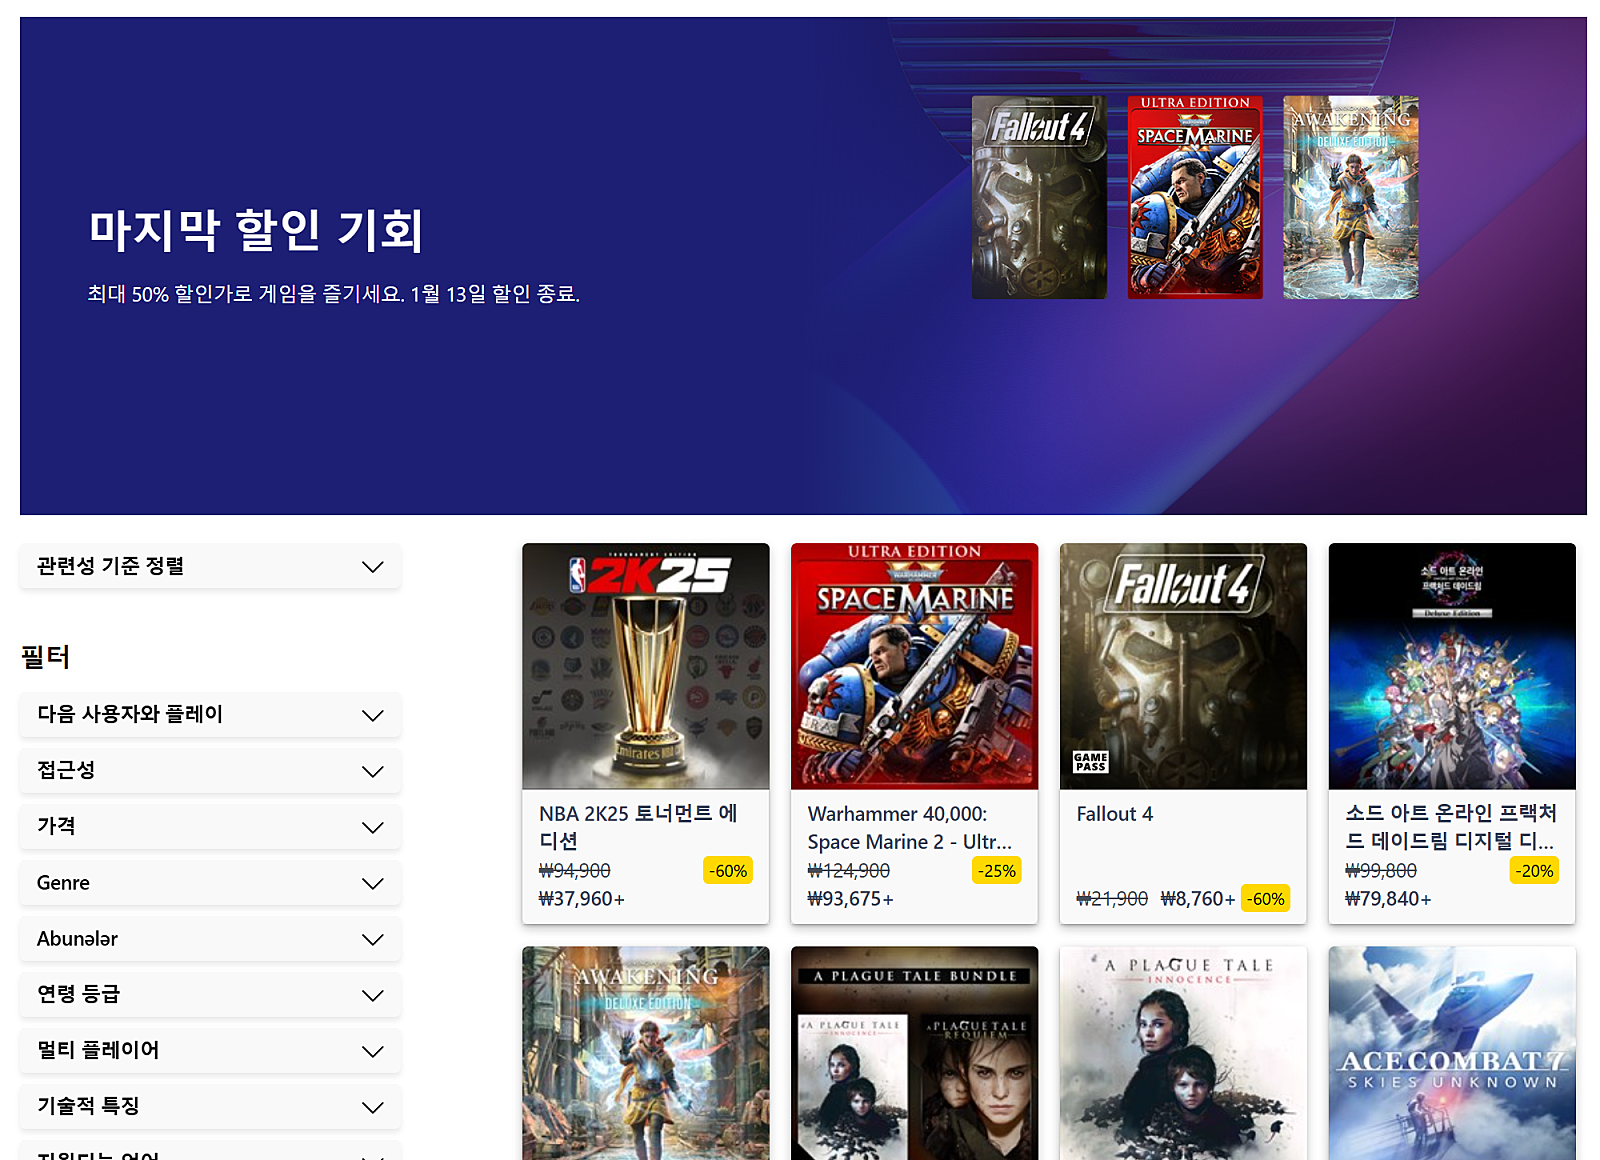
Task: Click the 소드 아트 온라인 프랙처드 데이드림 title
Action: click(x=1451, y=827)
